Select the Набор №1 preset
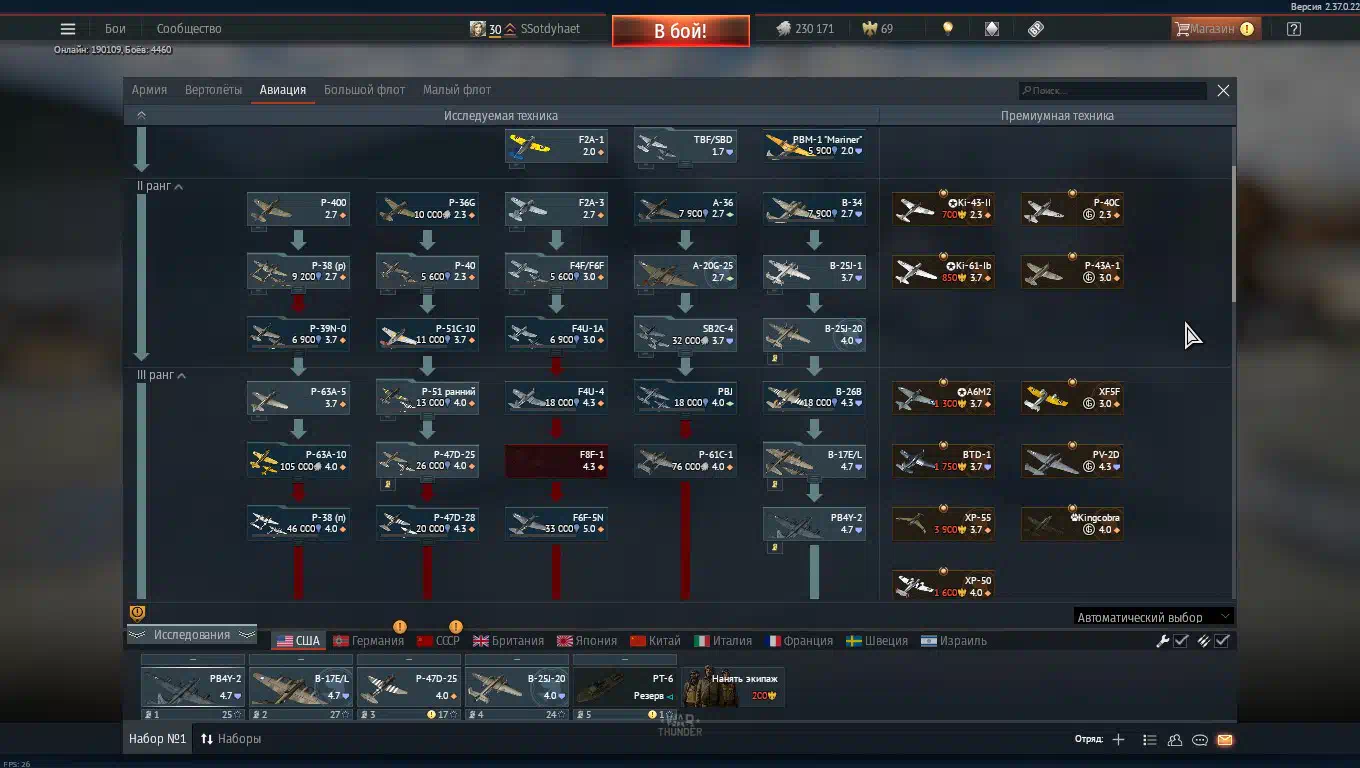Screen dimensions: 1360x768 pos(158,739)
